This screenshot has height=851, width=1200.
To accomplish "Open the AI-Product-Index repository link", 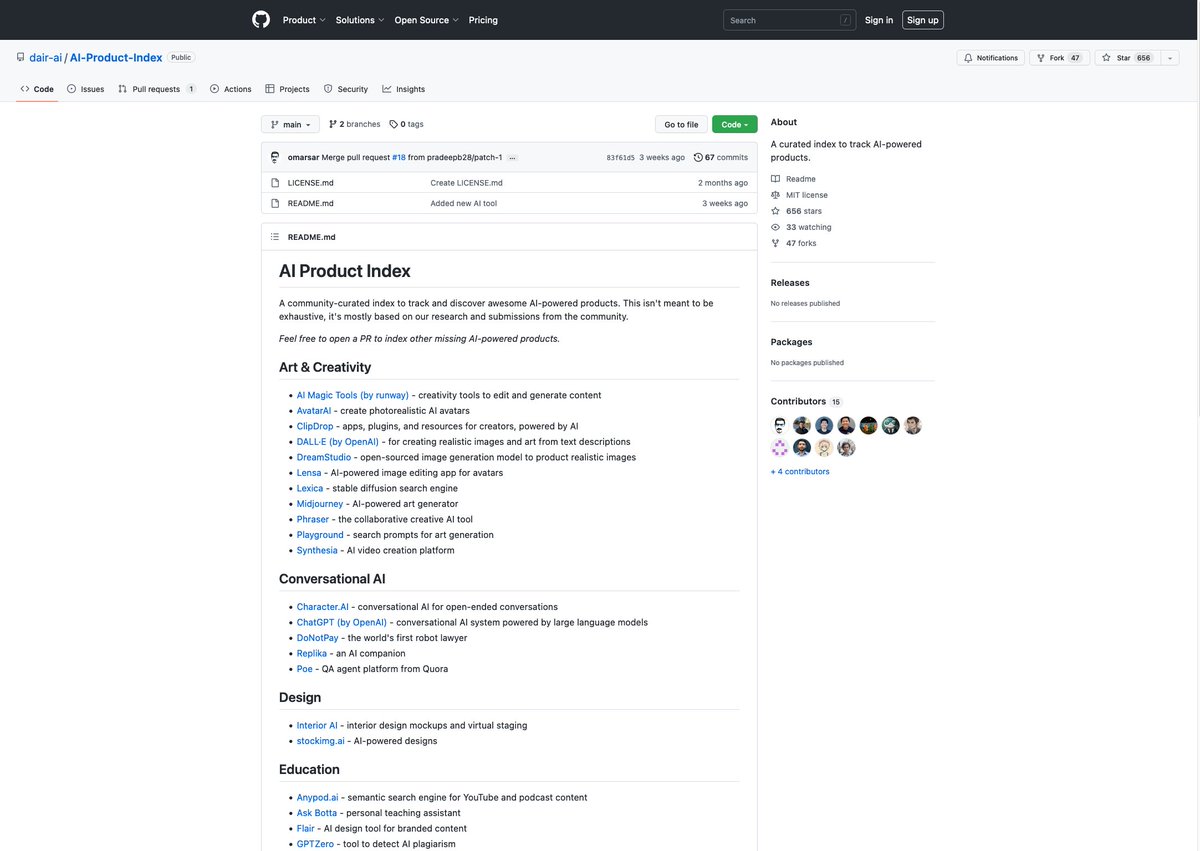I will coord(116,58).
